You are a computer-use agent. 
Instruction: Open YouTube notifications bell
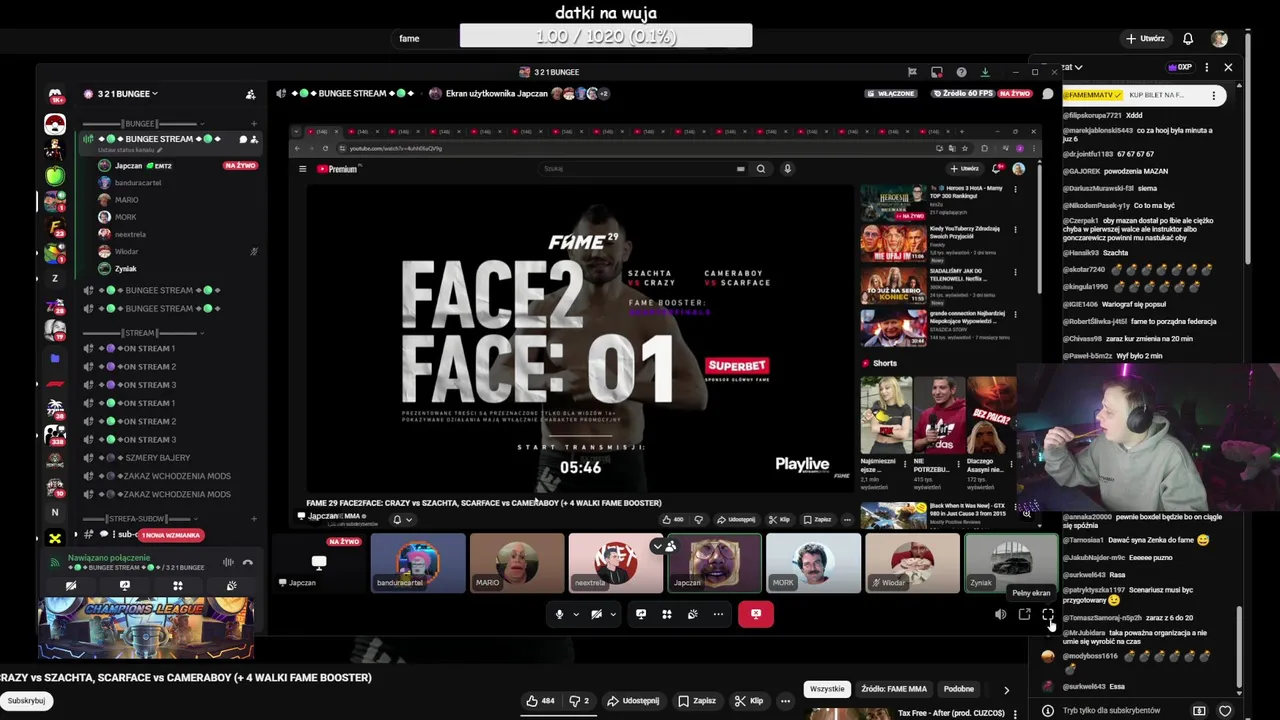(1188, 39)
